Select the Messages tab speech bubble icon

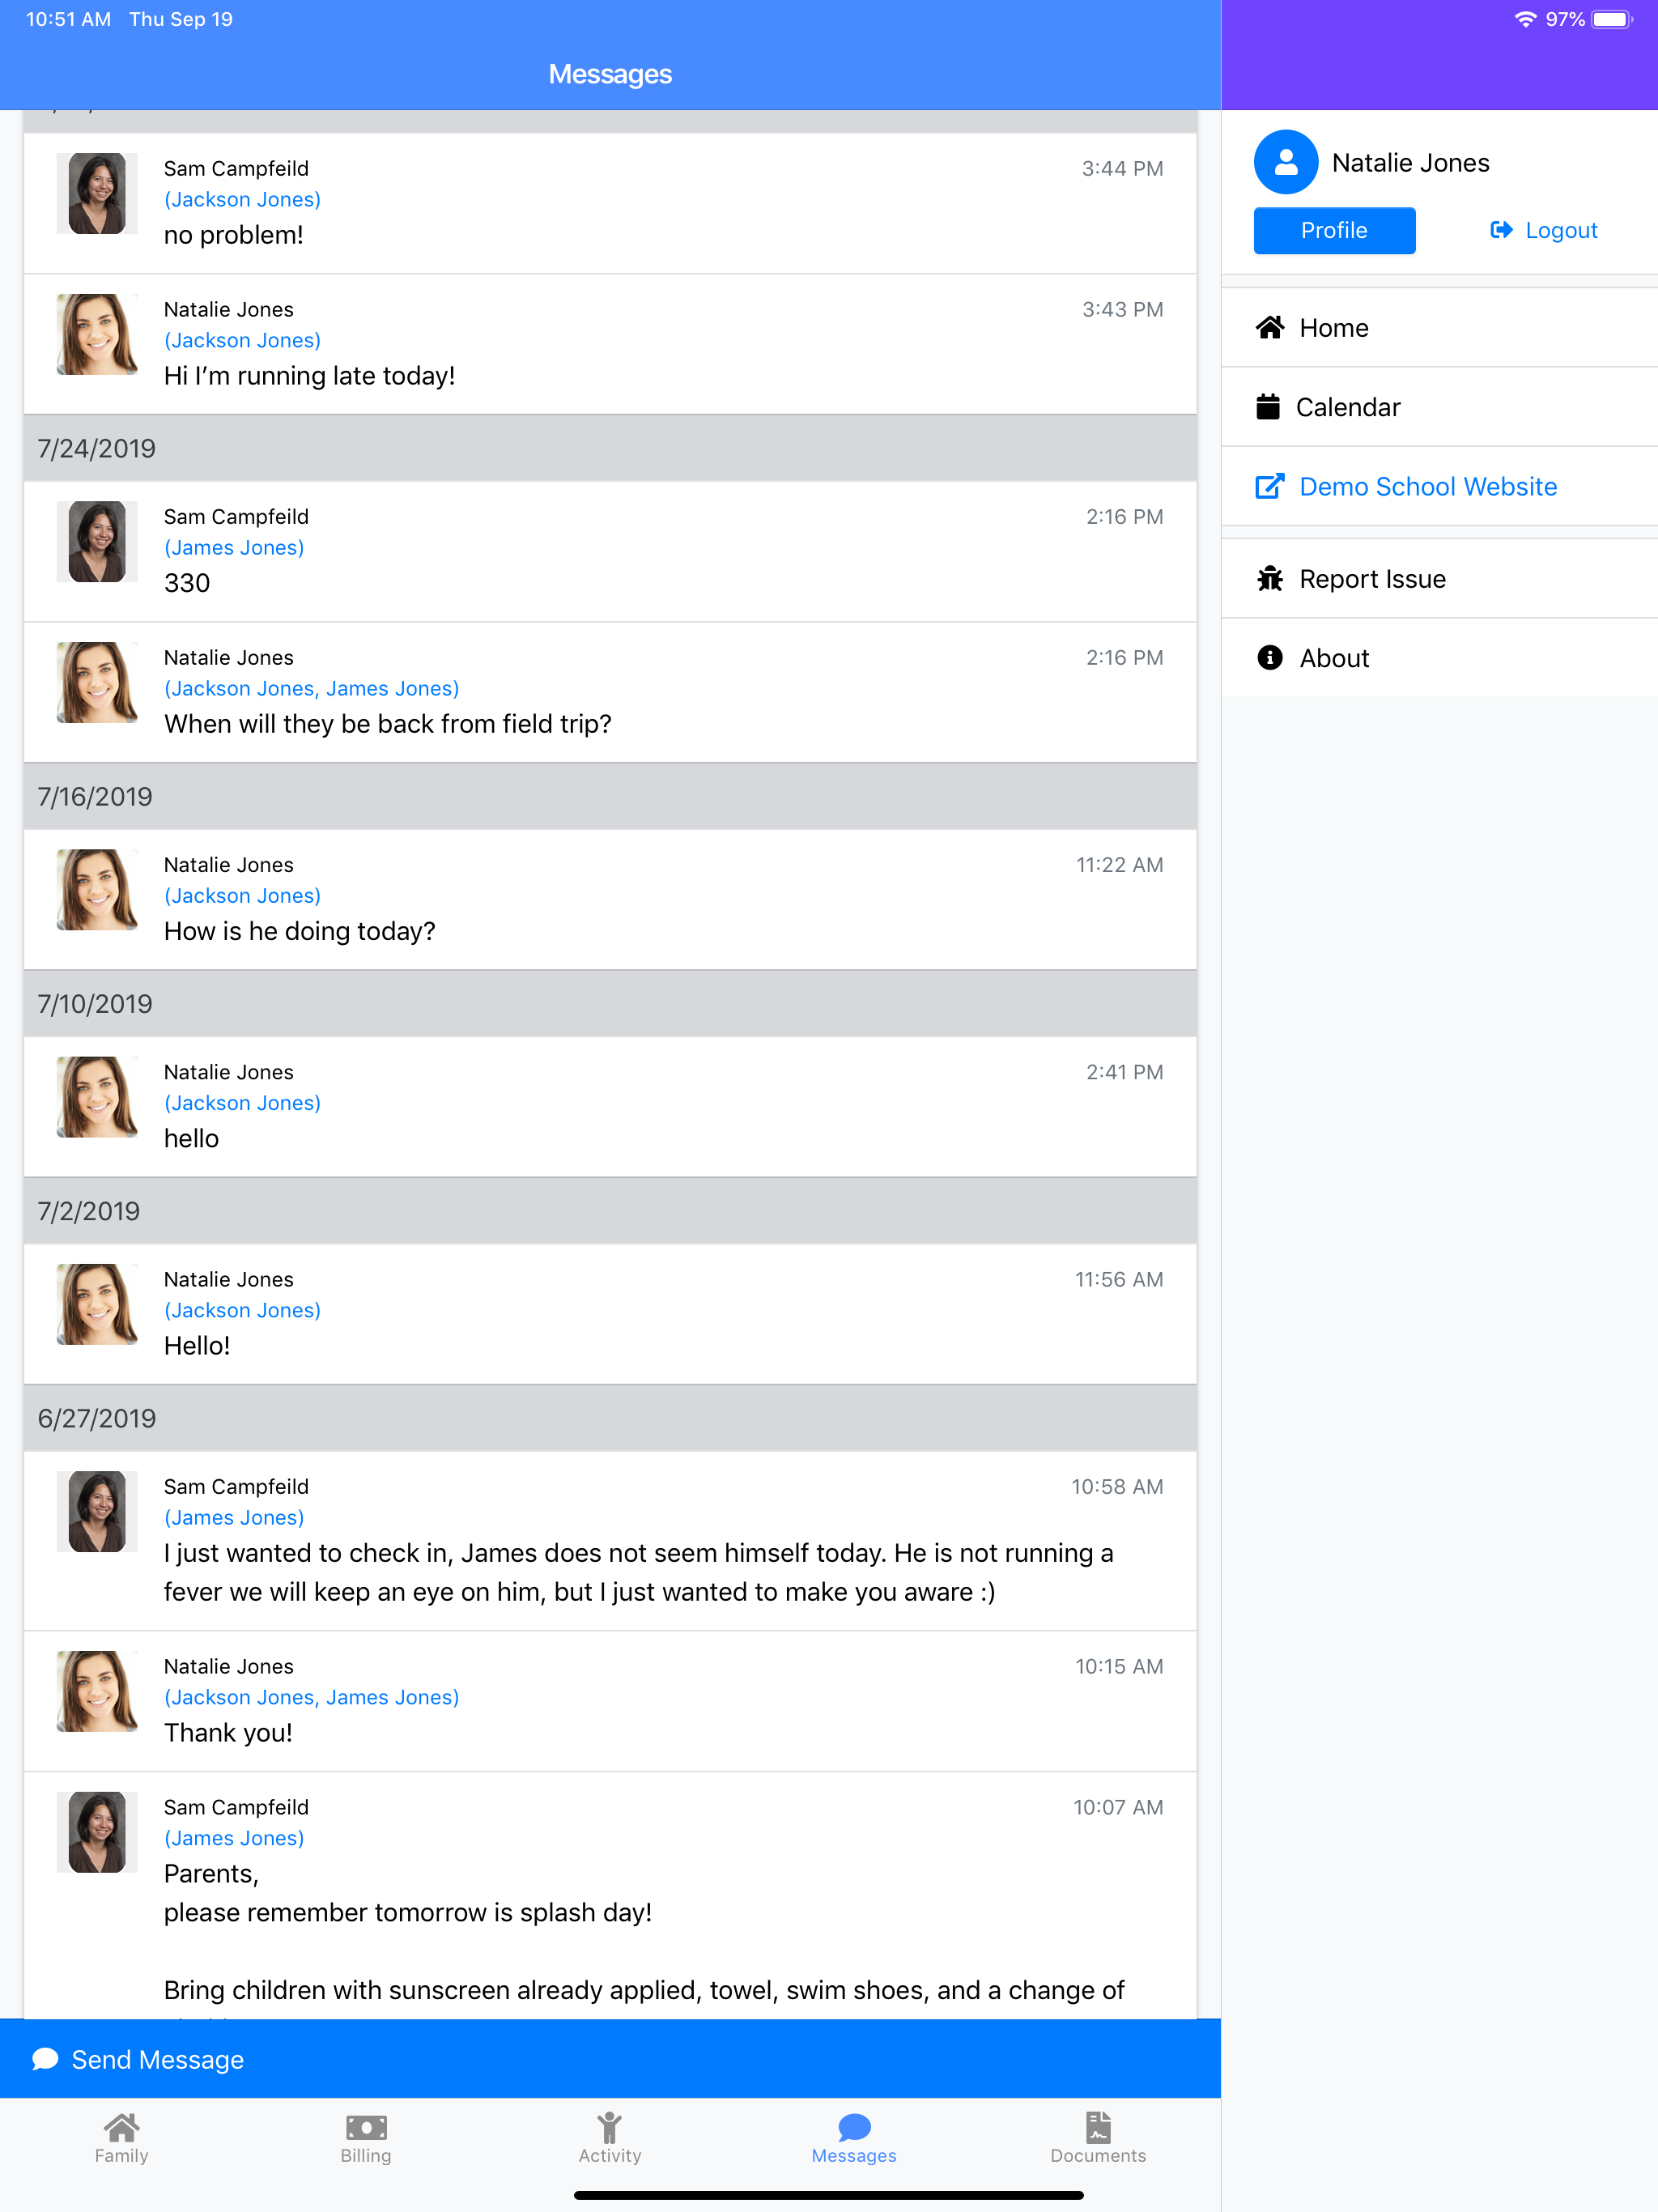coord(854,2127)
